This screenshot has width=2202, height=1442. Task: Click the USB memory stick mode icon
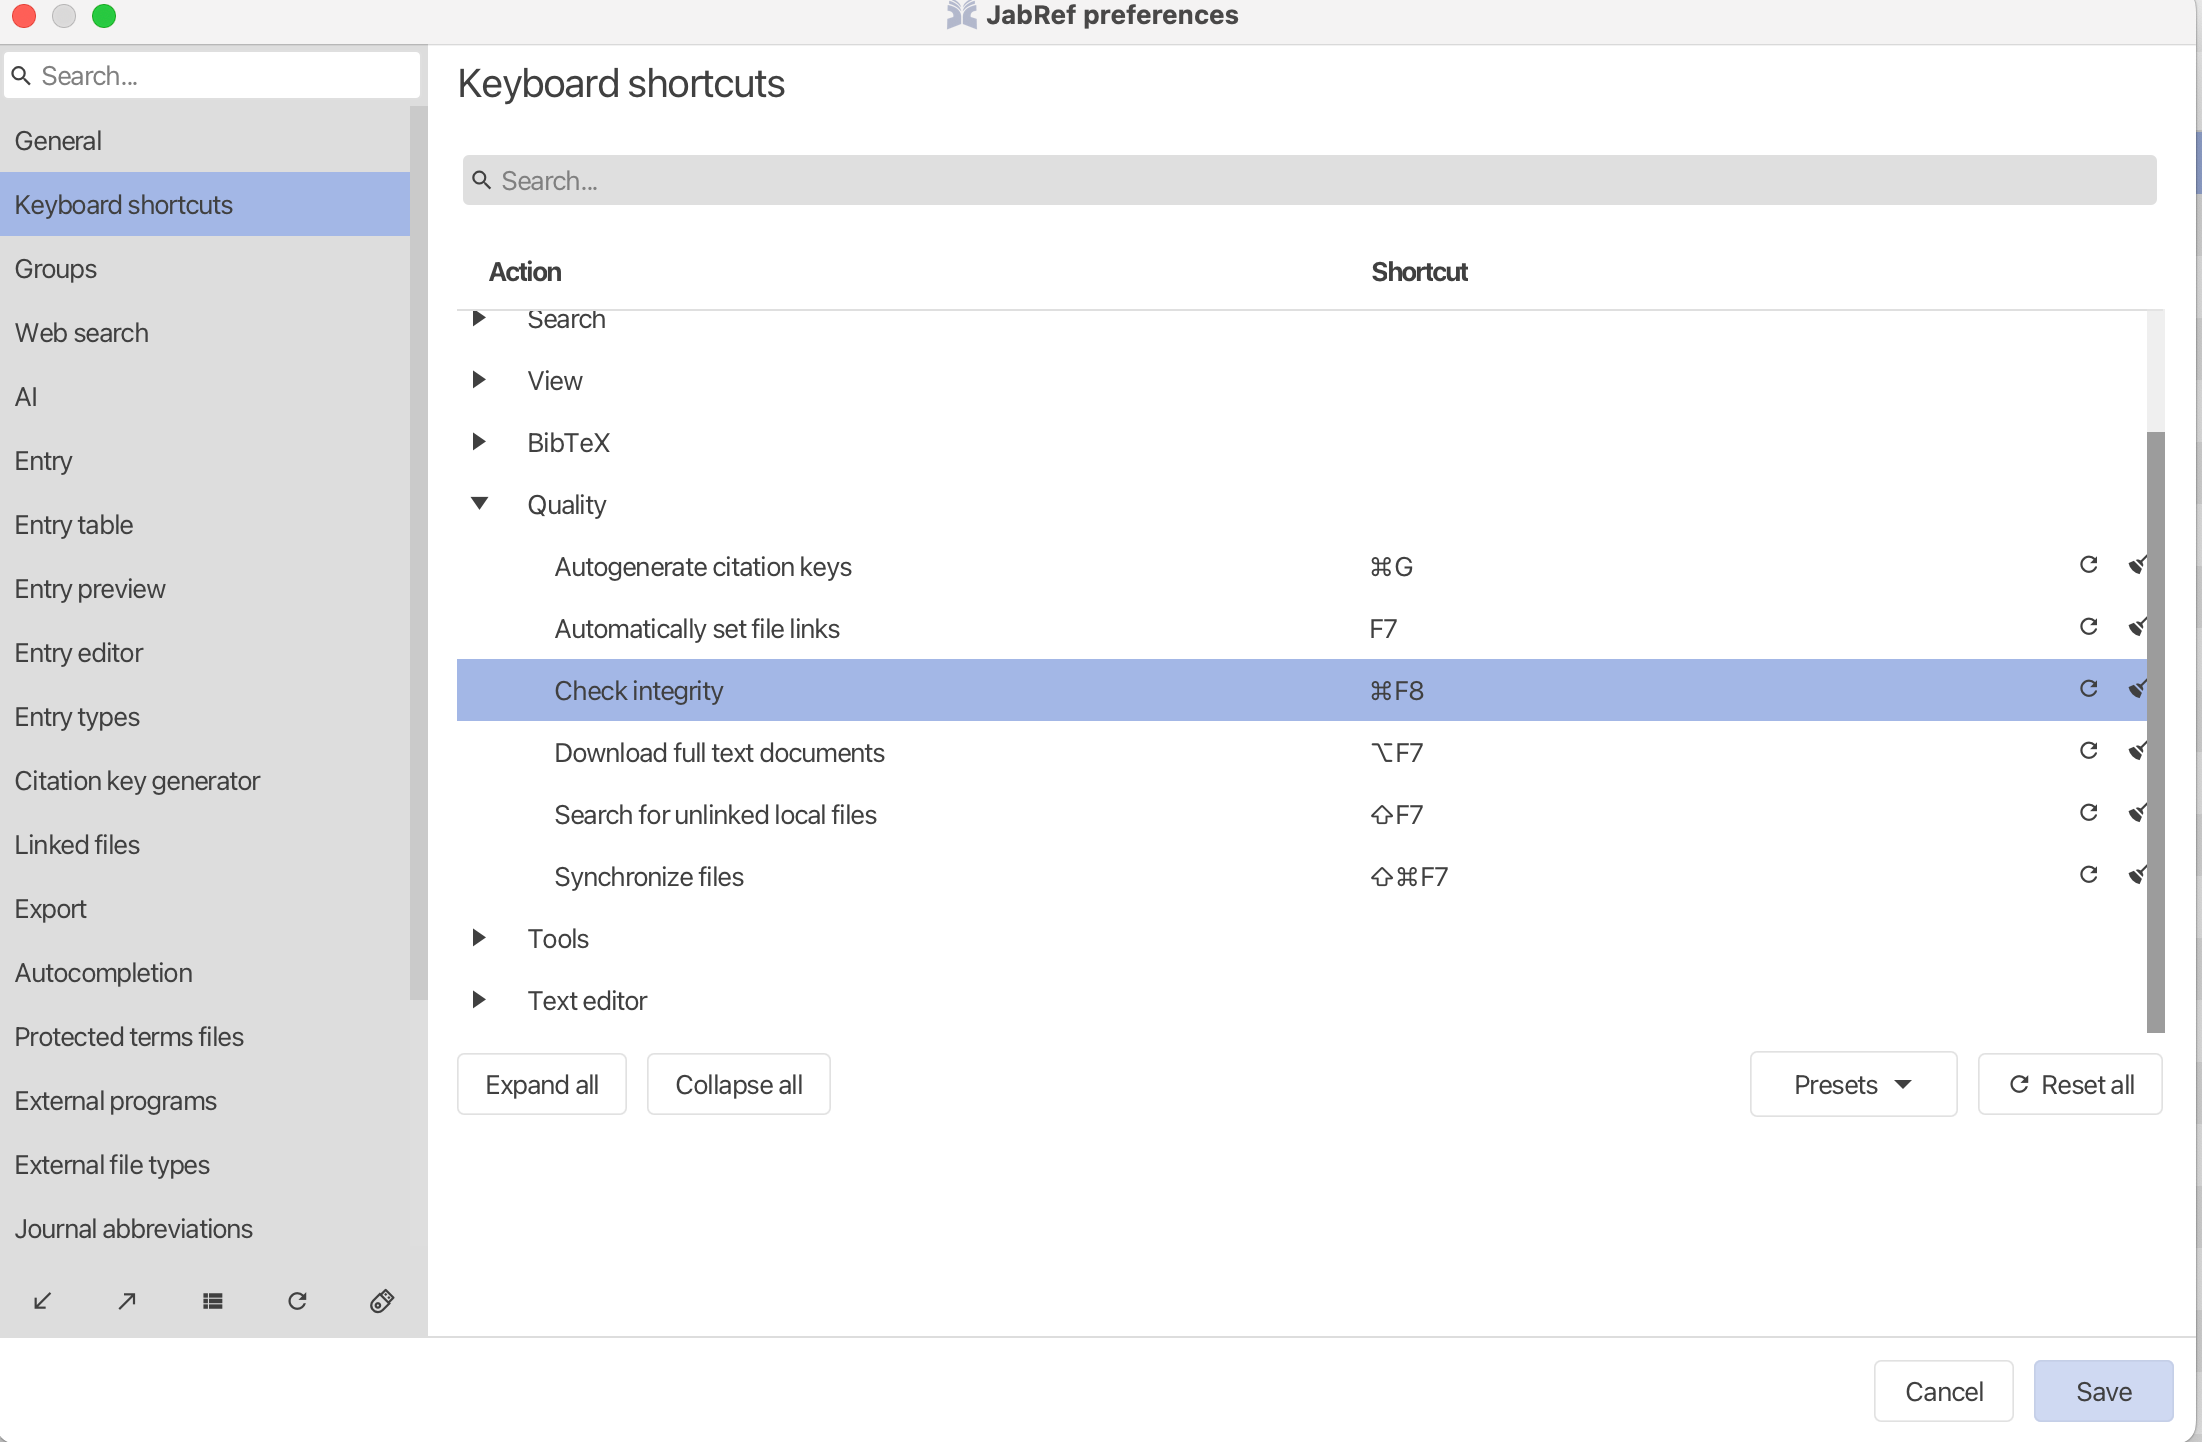(x=382, y=1301)
